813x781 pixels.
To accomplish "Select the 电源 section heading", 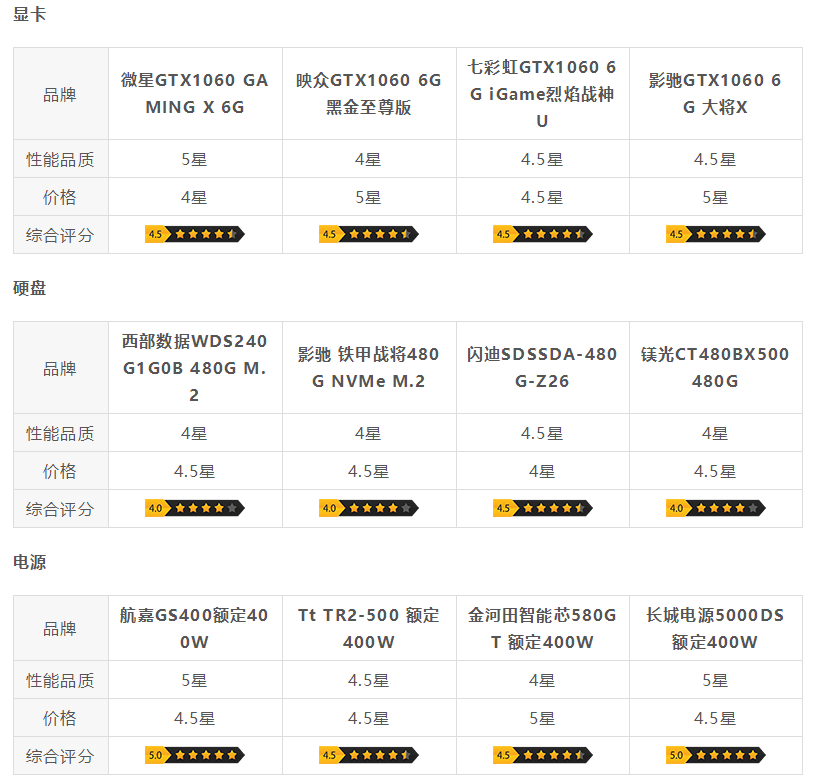I will (x=30, y=562).
